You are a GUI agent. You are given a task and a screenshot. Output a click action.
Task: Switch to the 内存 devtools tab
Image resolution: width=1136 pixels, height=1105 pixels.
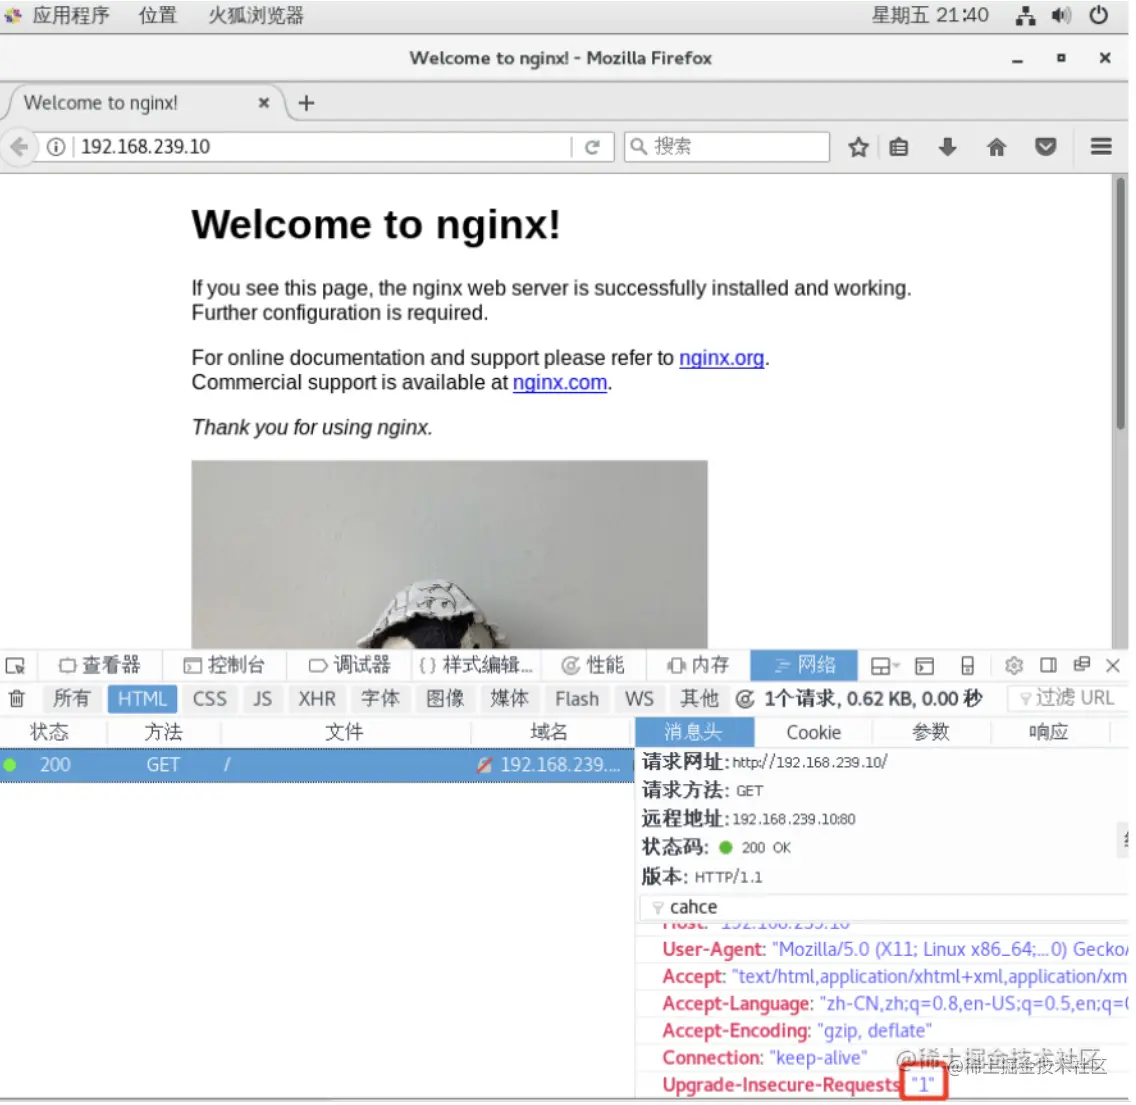[x=698, y=664]
